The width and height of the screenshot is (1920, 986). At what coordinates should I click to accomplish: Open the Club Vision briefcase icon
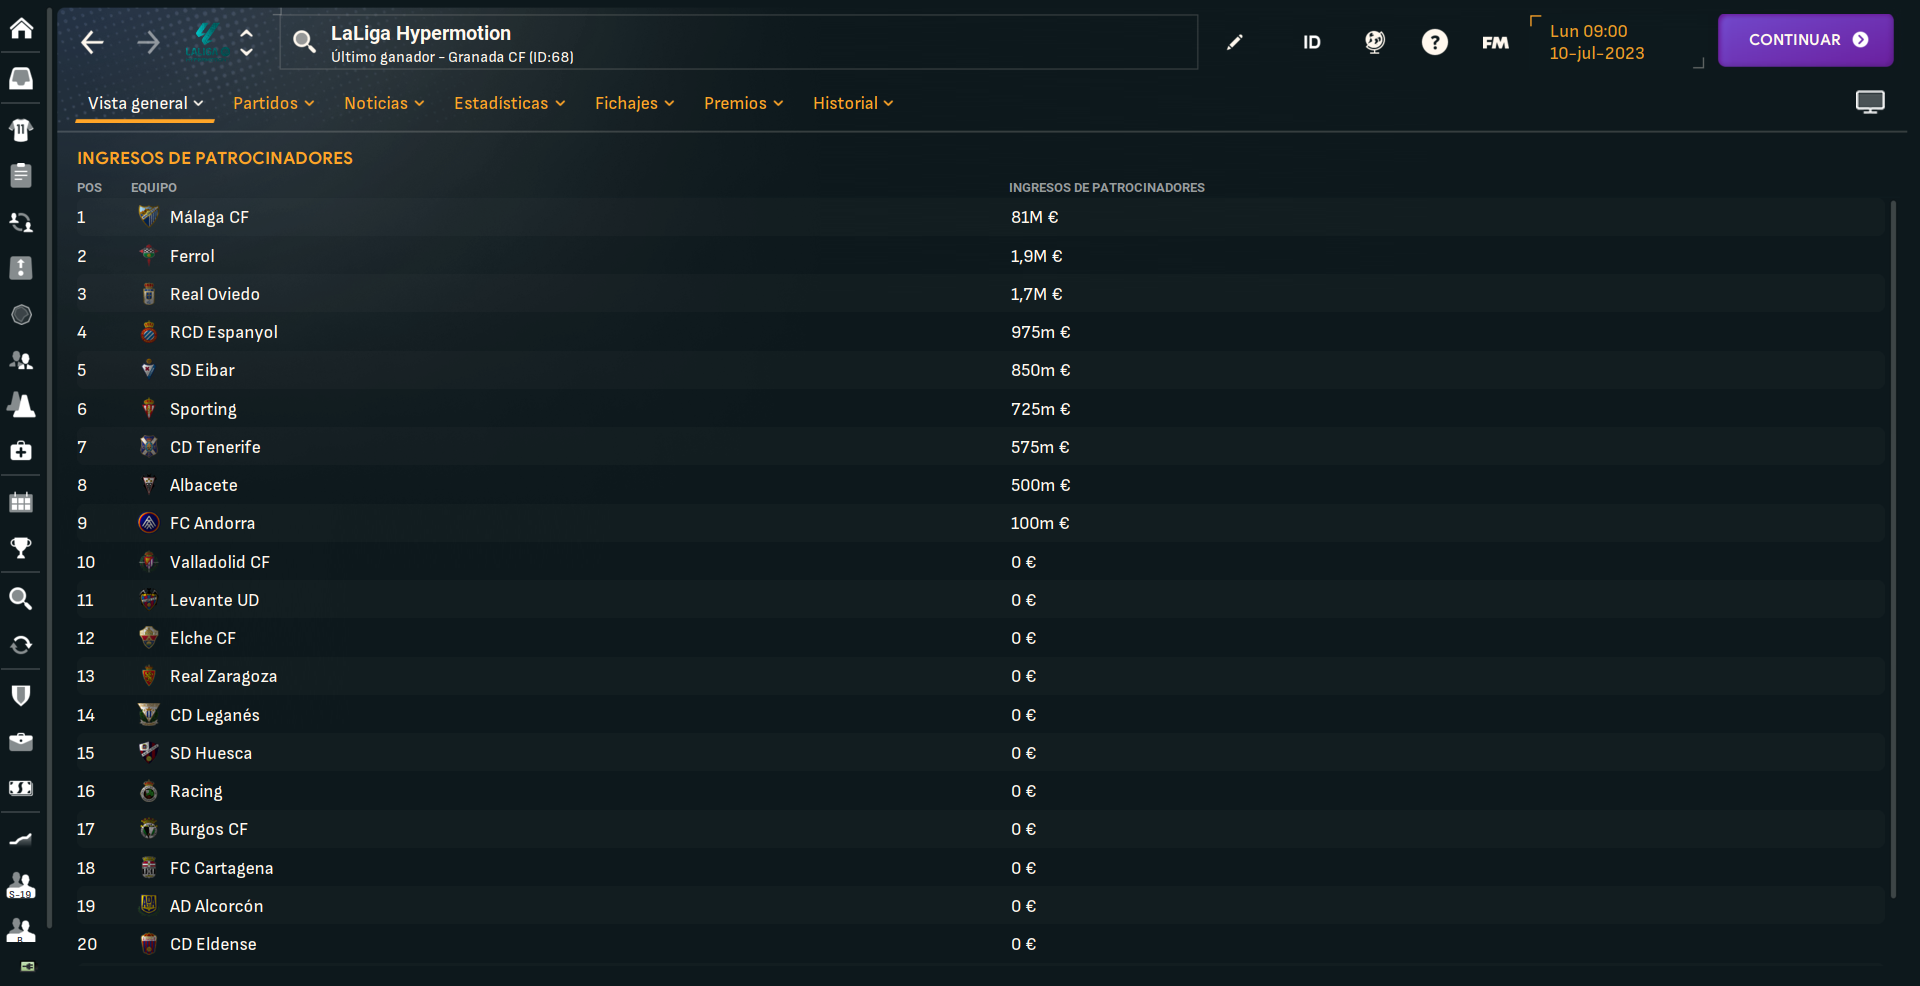(x=21, y=741)
